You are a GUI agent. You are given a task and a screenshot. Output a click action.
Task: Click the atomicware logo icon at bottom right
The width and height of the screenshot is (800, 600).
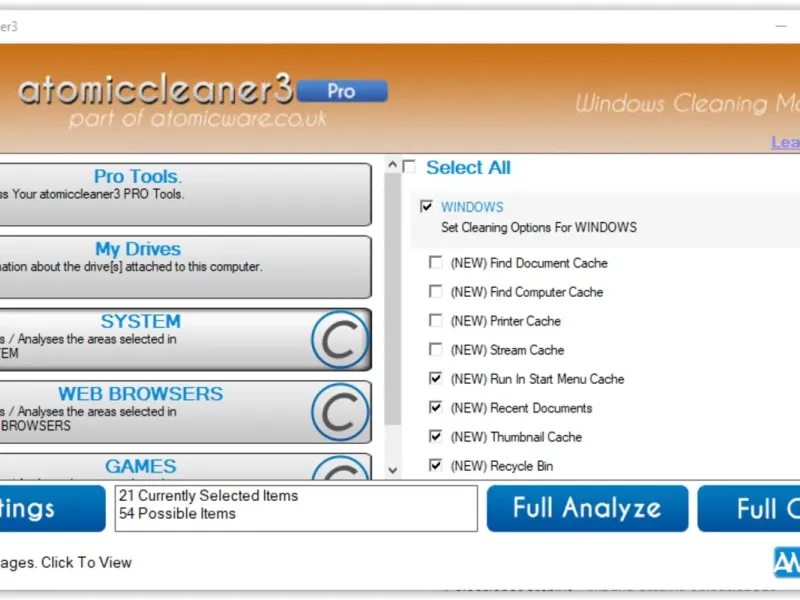point(787,562)
